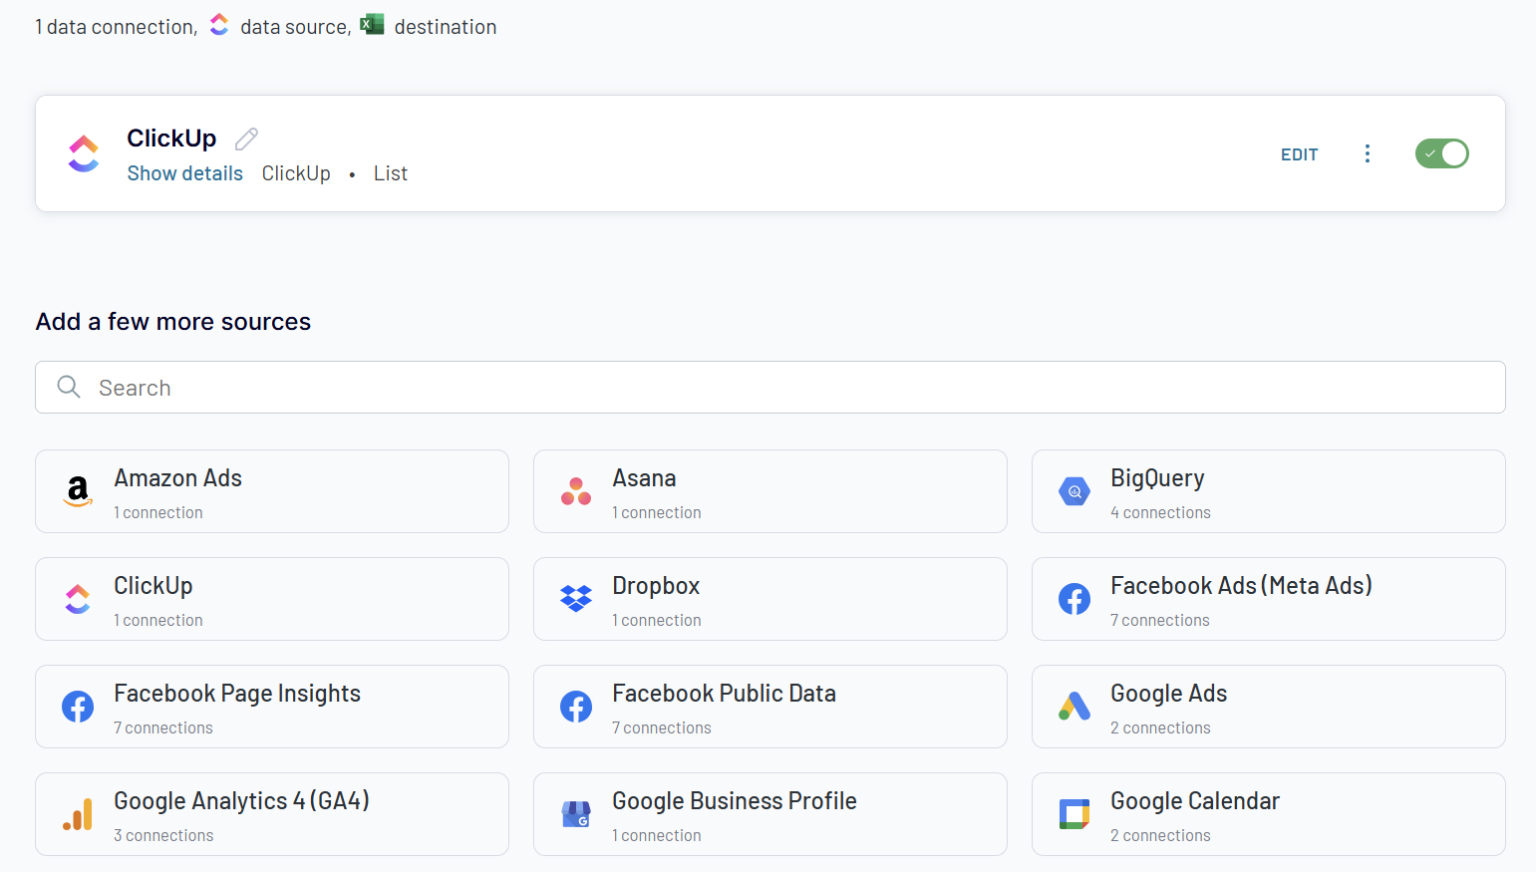Click the pencil icon to rename ClickUp
This screenshot has height=872, width=1536.
246,139
